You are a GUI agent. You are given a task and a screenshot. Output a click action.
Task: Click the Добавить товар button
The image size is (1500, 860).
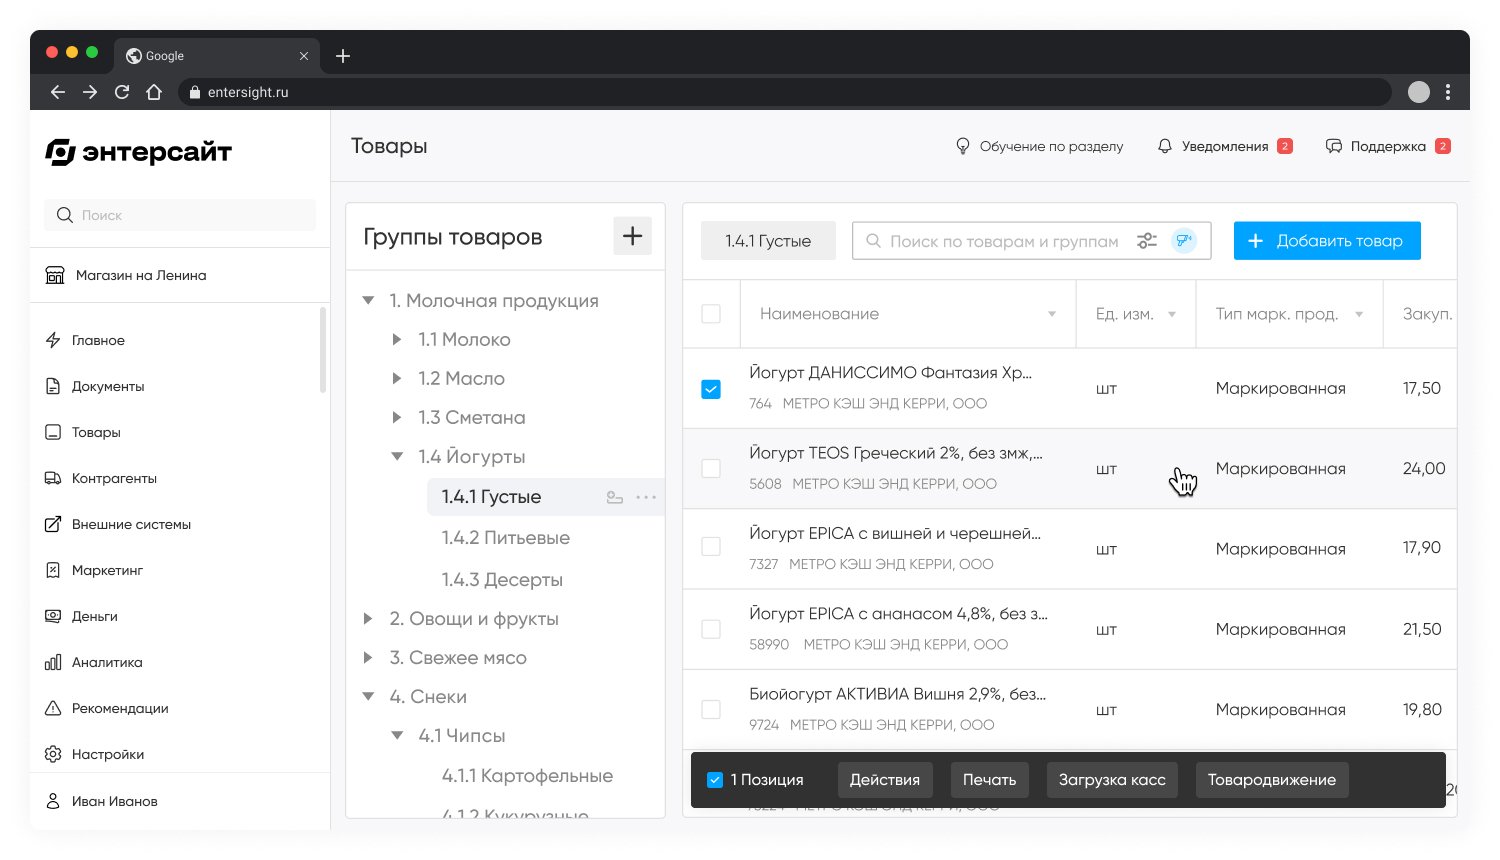(1327, 241)
